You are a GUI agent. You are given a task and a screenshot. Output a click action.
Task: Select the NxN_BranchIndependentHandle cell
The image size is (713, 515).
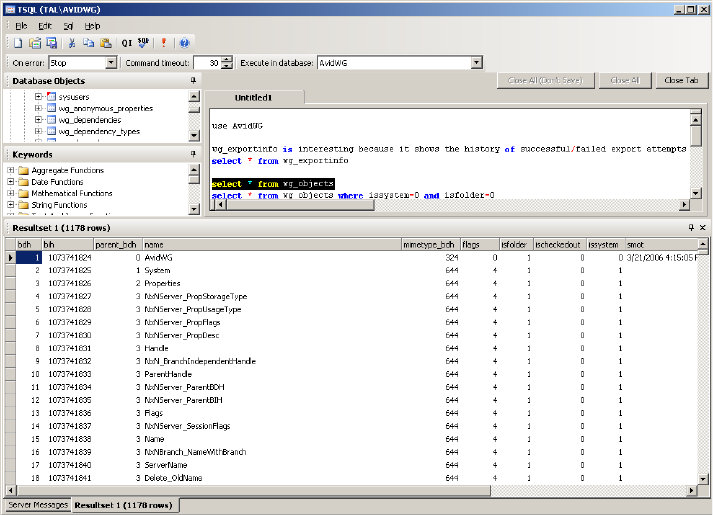pyautogui.click(x=200, y=361)
